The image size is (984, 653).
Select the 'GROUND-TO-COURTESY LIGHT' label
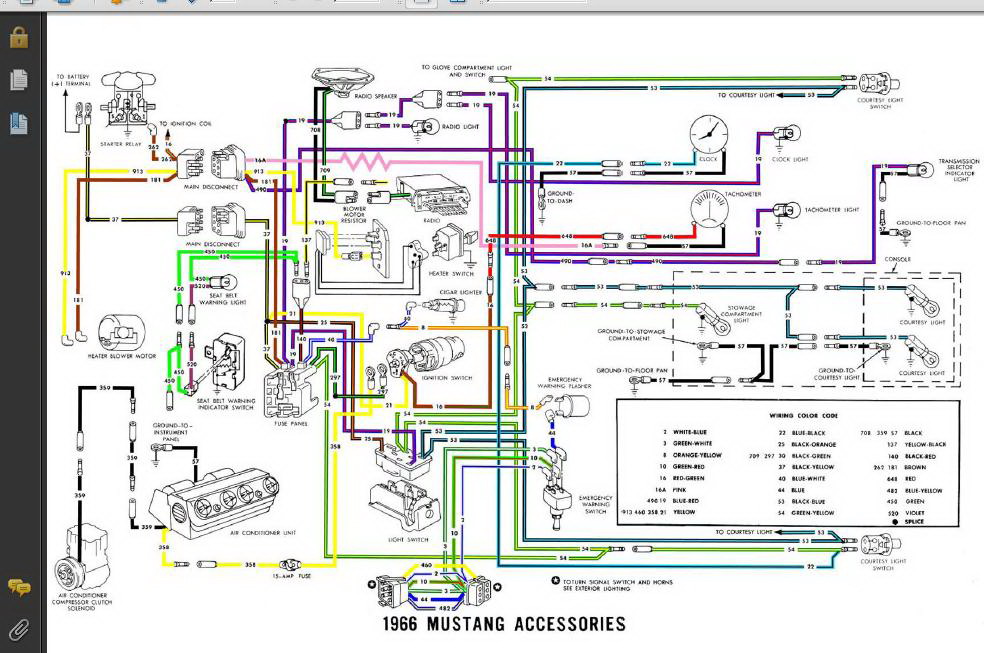tap(837, 374)
